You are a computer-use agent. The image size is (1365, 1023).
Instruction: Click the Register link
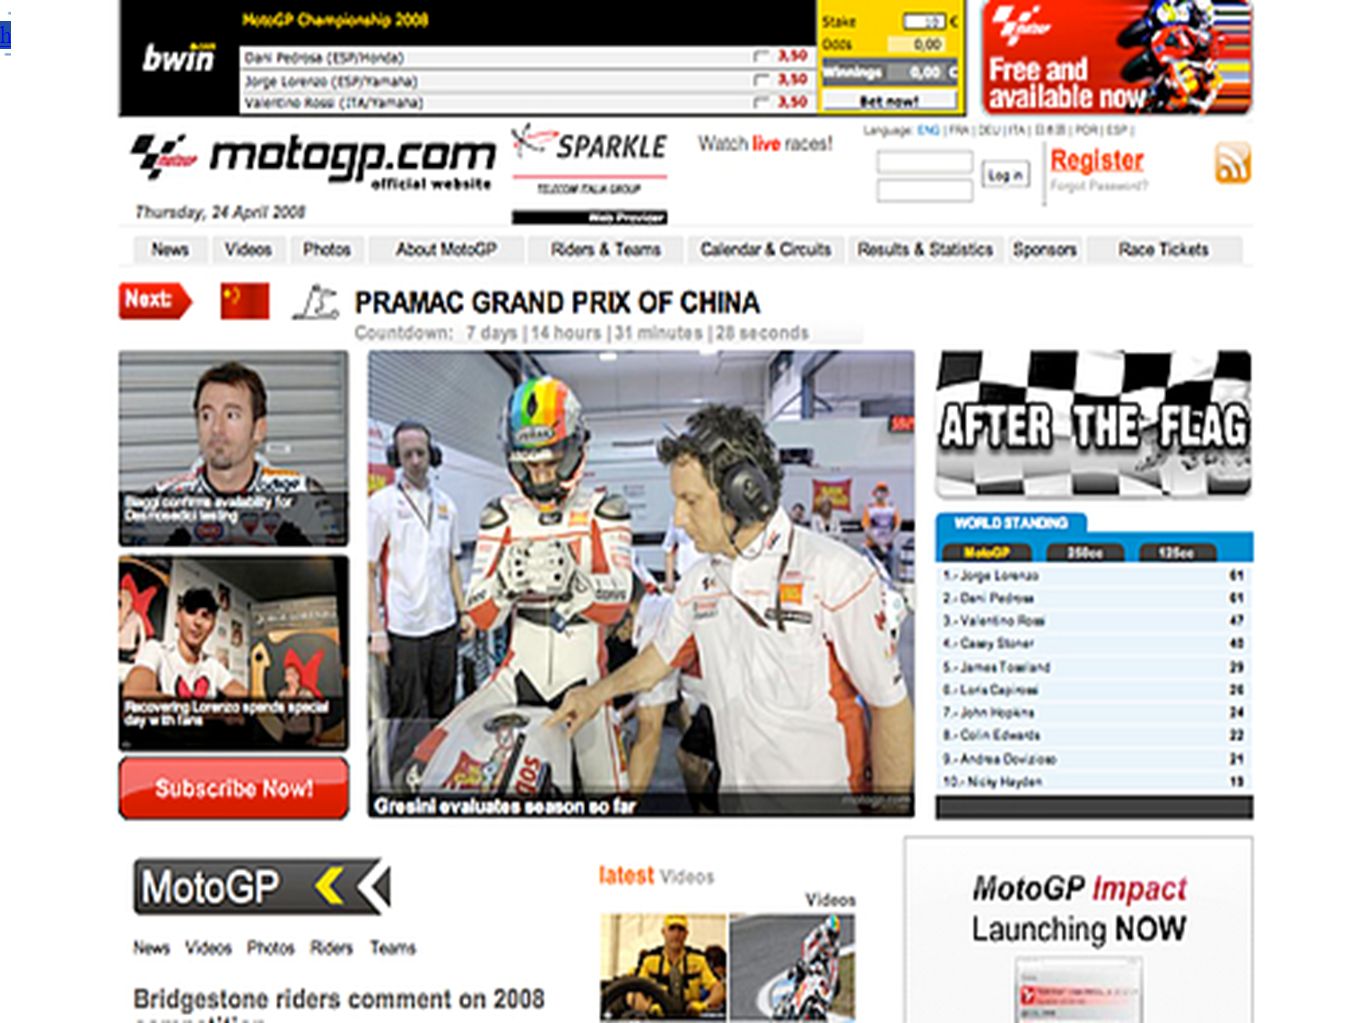[x=1097, y=160]
